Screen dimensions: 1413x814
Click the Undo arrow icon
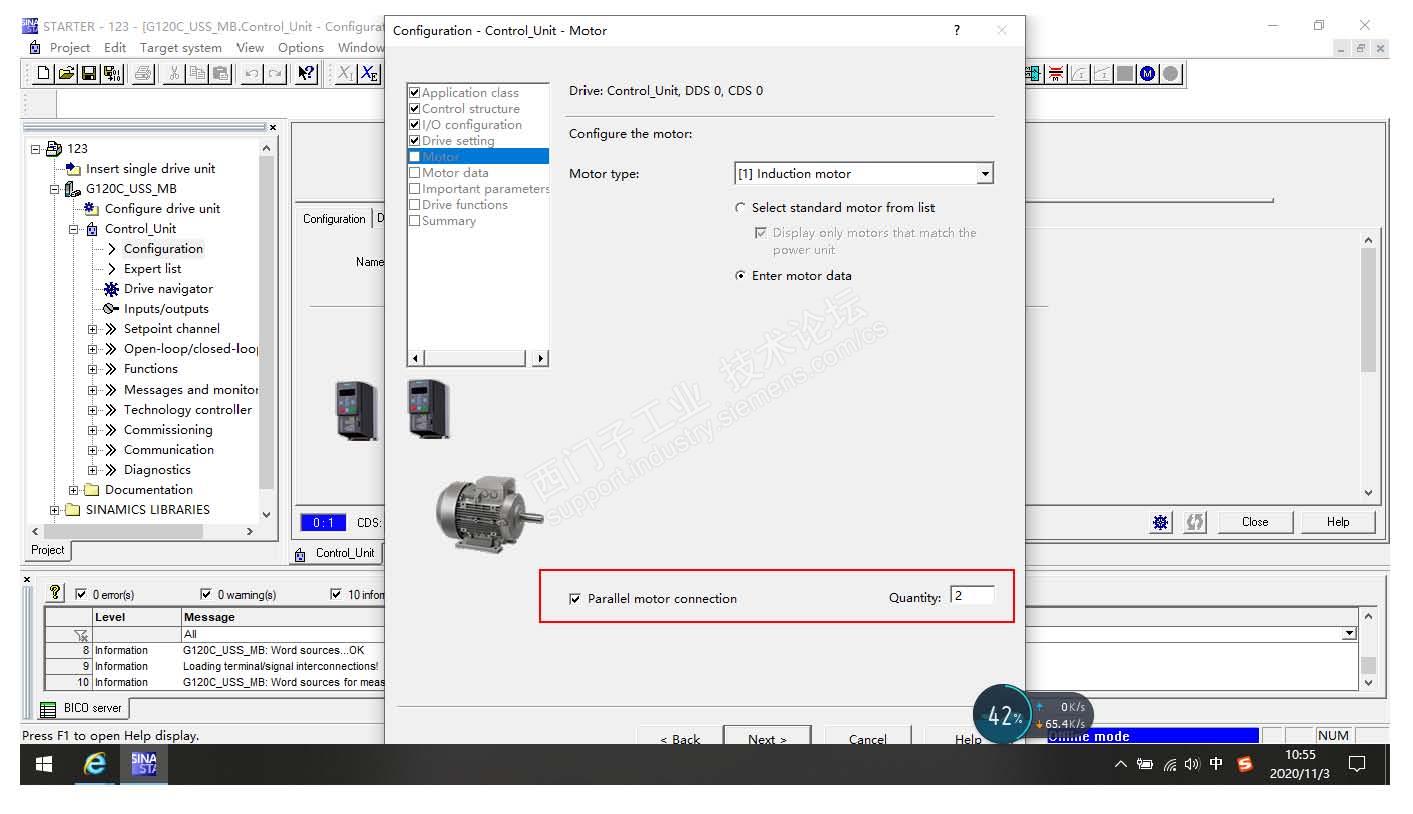coord(252,73)
